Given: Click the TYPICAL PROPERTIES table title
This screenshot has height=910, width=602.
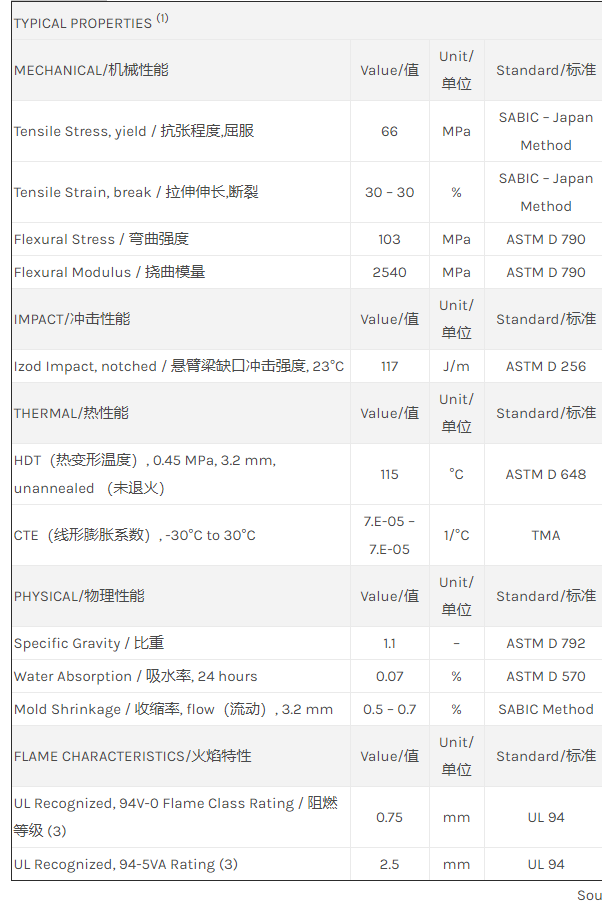Looking at the screenshot, I should coord(91,22).
